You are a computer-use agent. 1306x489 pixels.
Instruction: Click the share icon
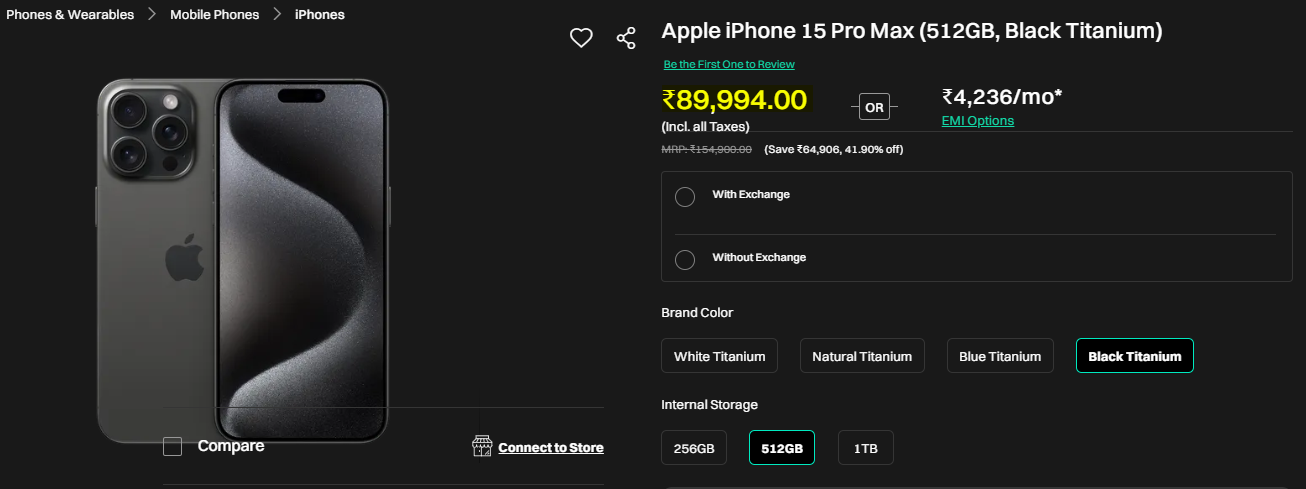point(626,38)
